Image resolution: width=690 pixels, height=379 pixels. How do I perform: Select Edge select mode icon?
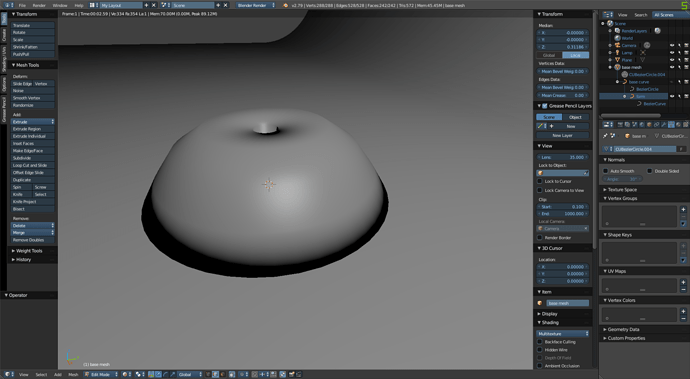point(215,374)
